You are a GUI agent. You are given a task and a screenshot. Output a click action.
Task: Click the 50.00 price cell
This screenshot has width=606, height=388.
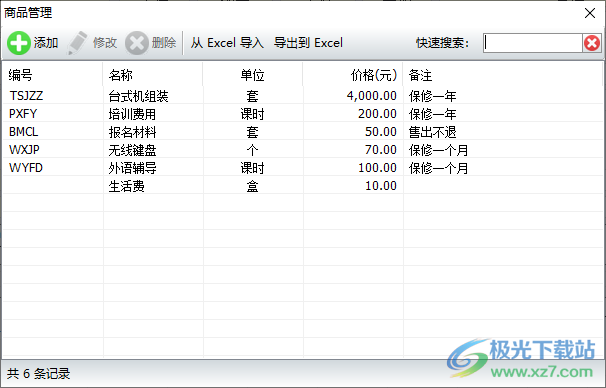point(381,132)
